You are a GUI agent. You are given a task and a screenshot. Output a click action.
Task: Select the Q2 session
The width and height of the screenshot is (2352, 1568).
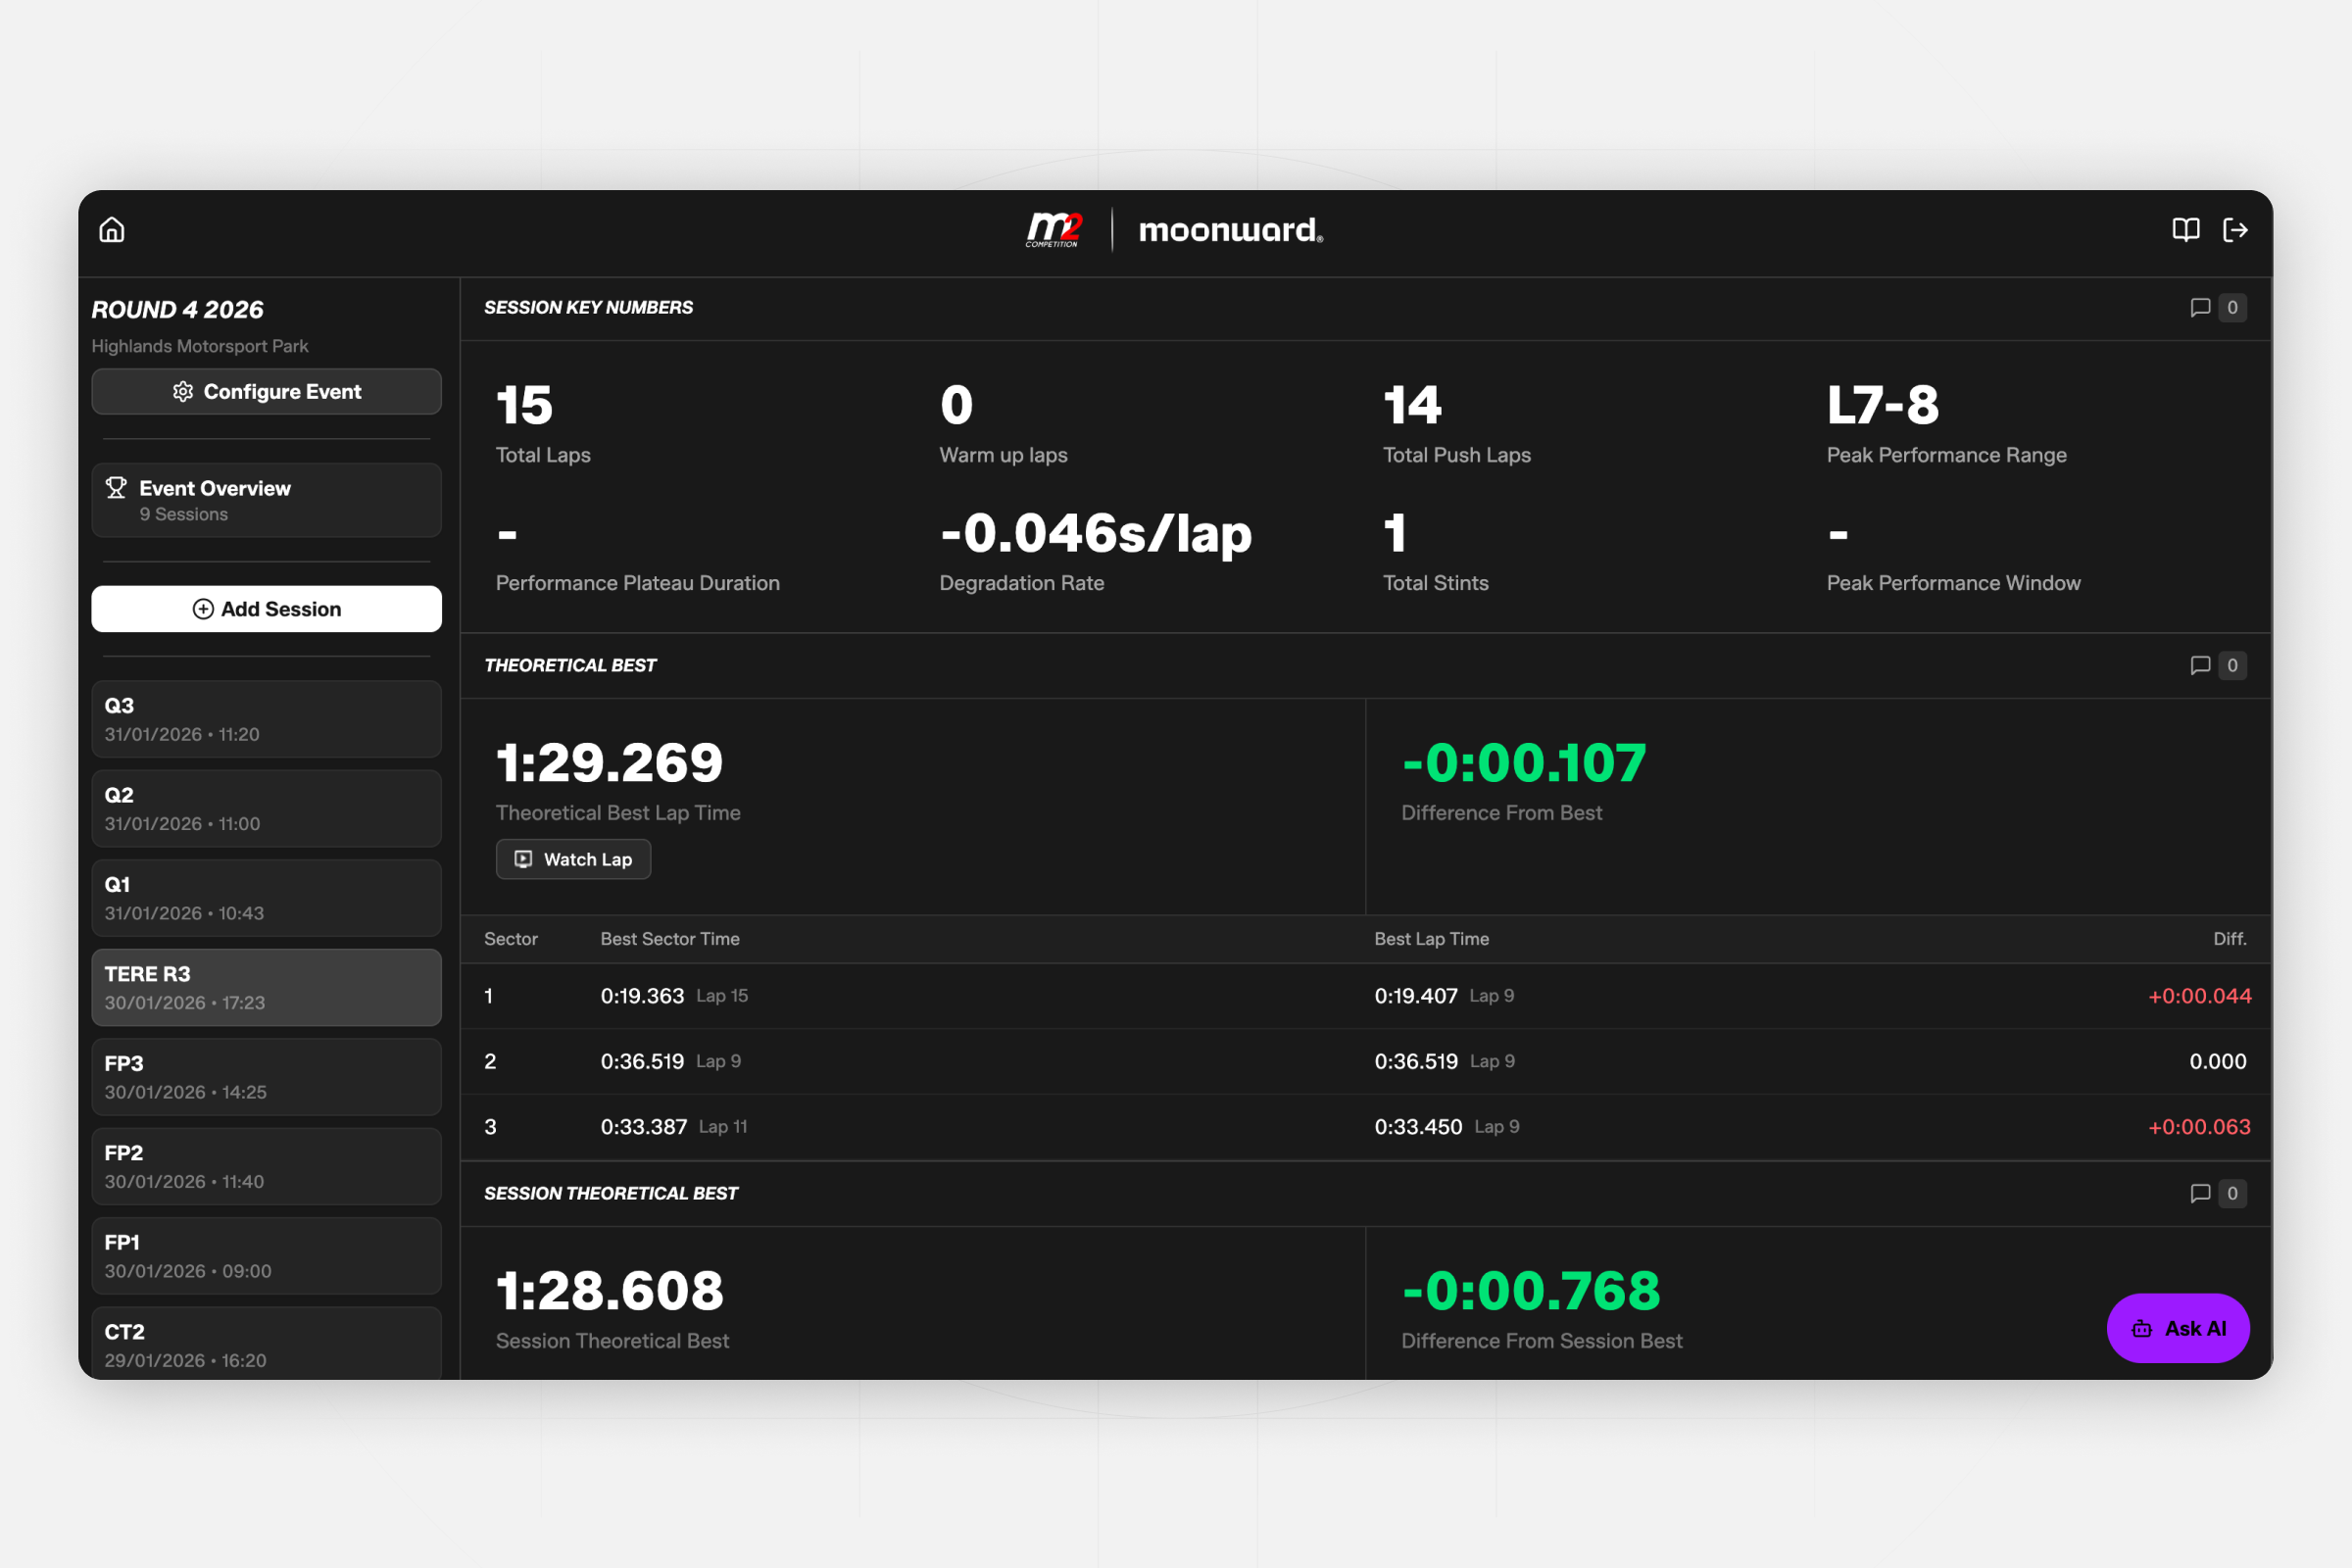point(266,808)
